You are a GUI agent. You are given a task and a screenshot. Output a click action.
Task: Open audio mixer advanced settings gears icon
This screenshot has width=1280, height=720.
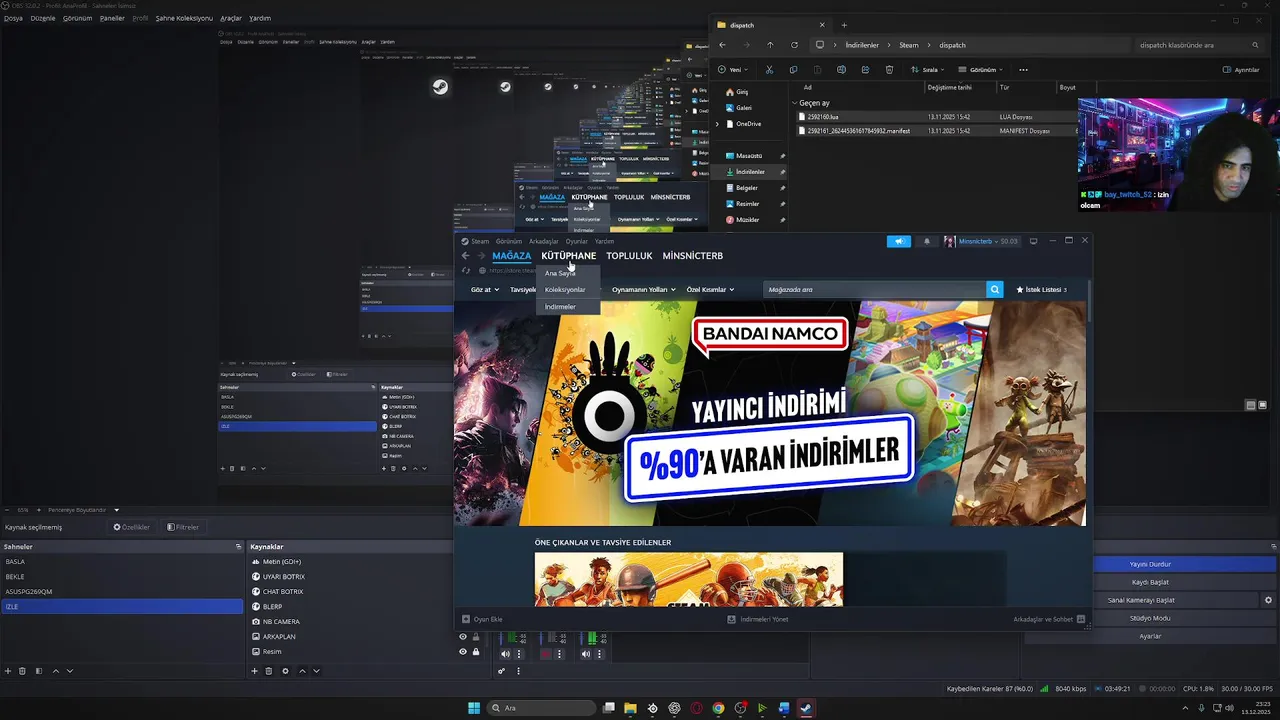(x=501, y=671)
